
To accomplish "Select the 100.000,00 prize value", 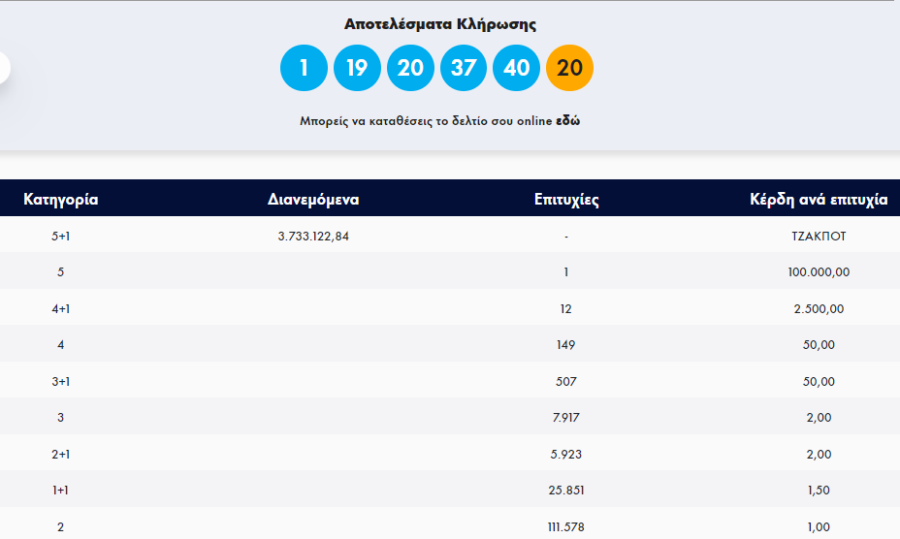I will (x=818, y=272).
